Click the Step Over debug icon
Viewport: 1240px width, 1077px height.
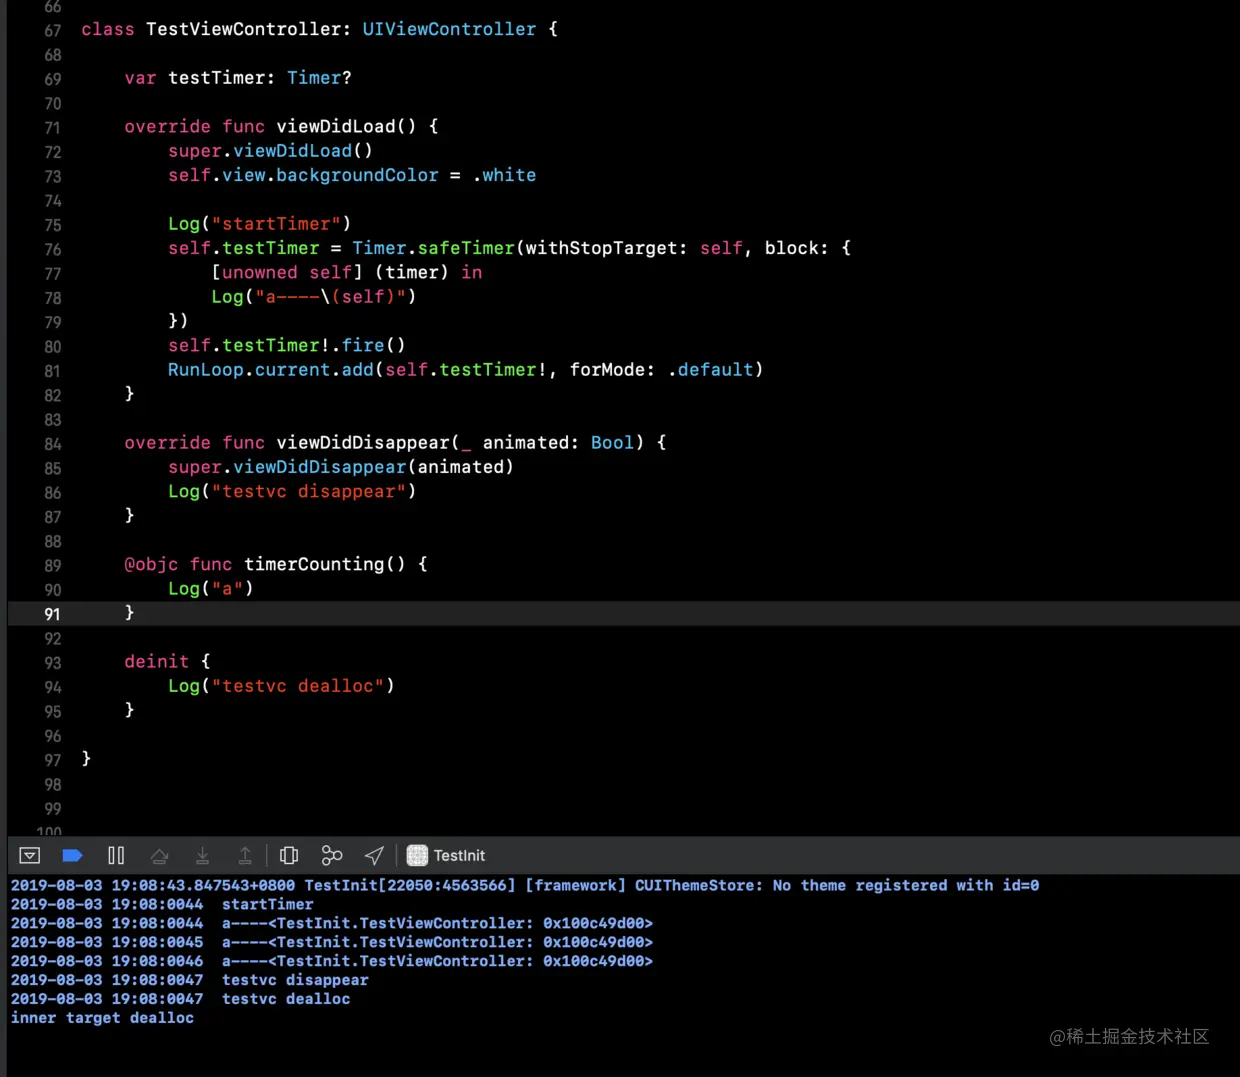coord(159,856)
